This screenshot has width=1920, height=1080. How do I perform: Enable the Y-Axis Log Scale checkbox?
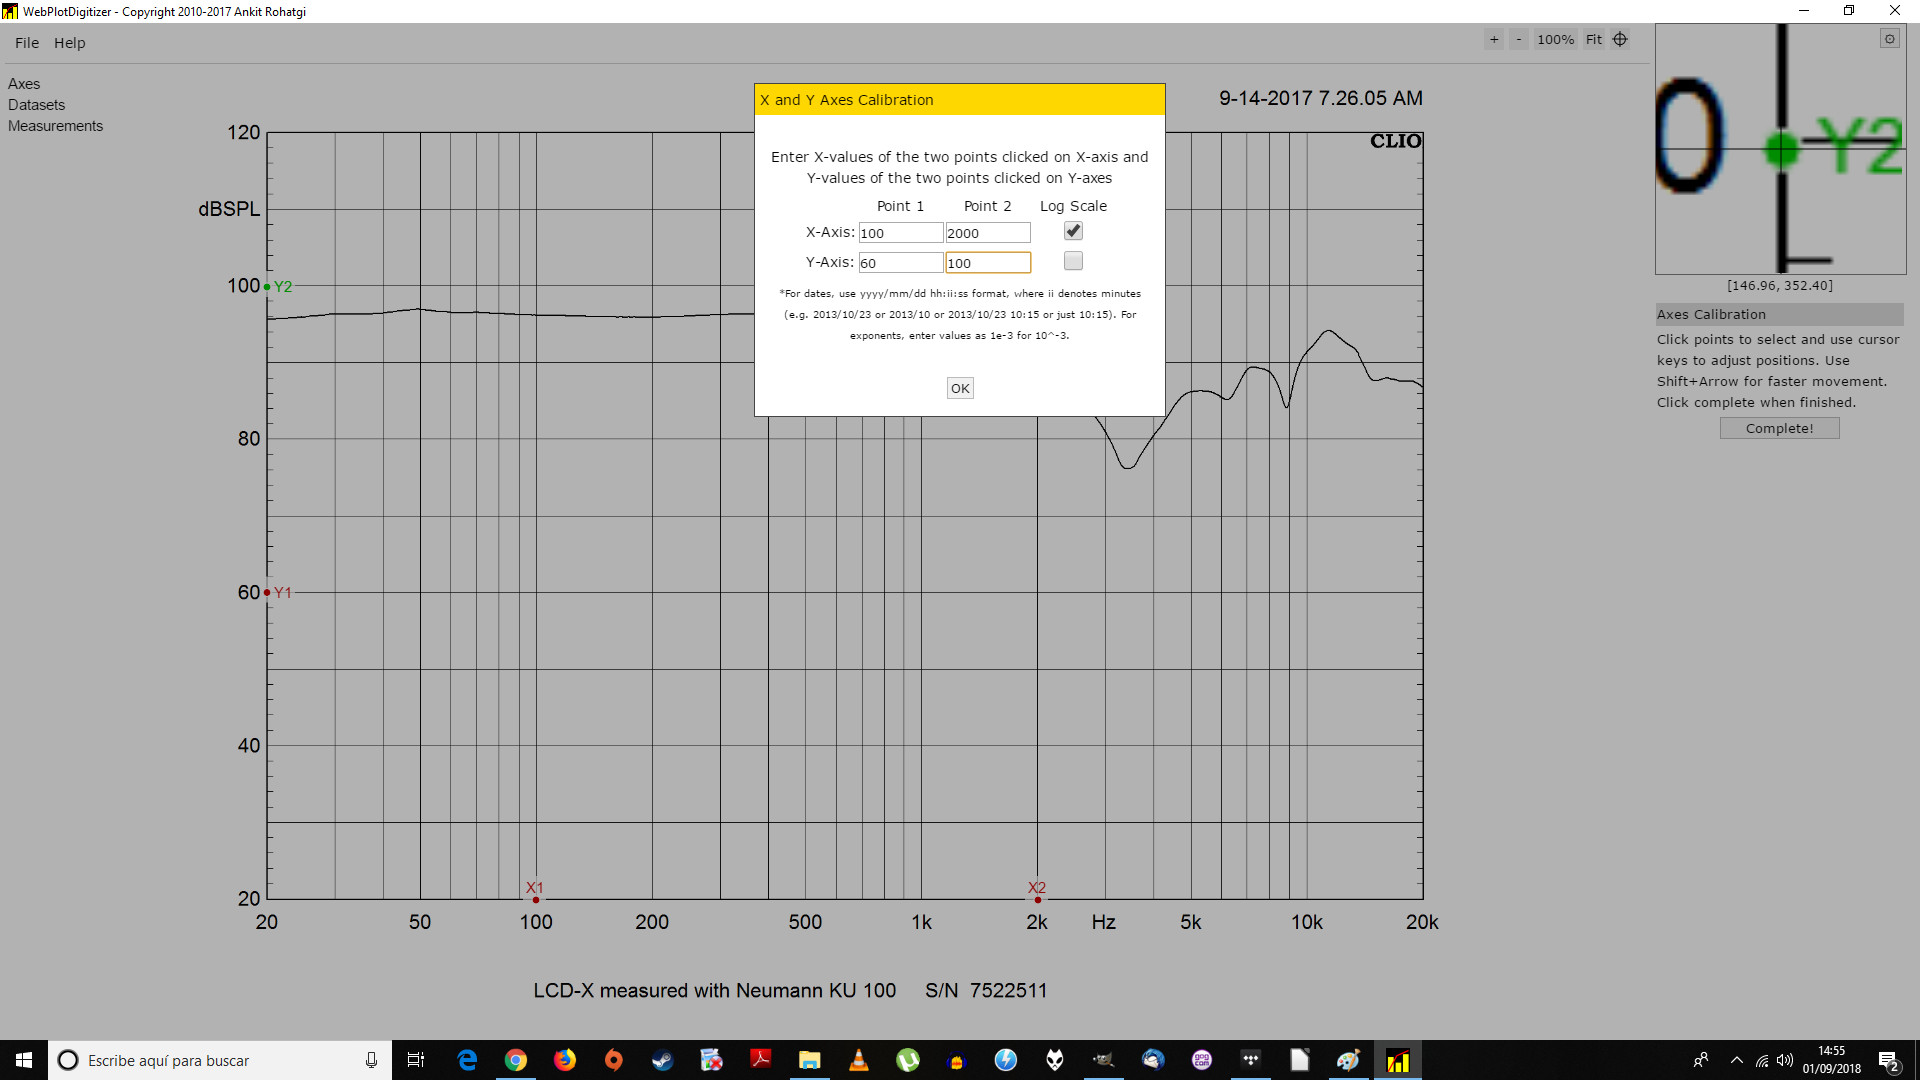(1073, 261)
